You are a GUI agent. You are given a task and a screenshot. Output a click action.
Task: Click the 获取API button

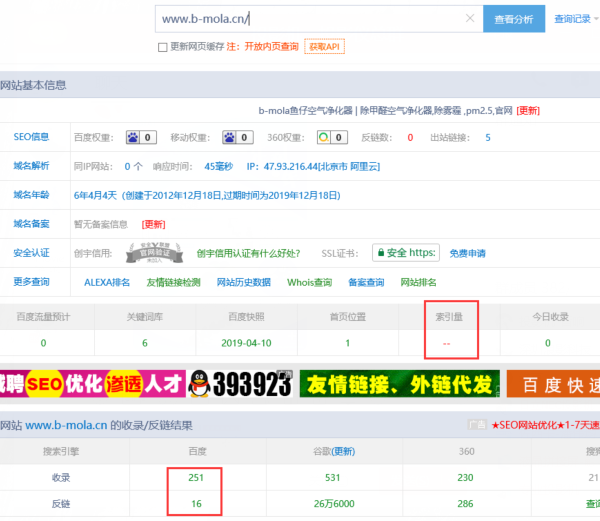tap(324, 47)
